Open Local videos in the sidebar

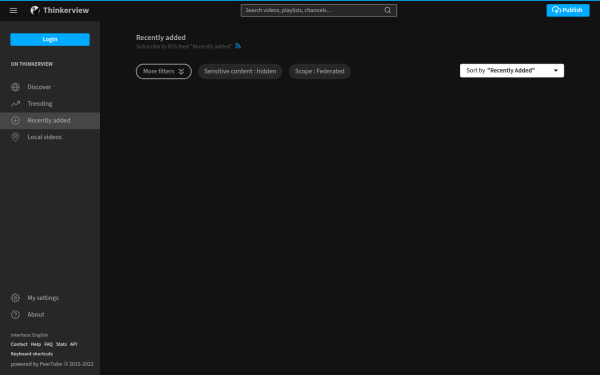click(x=50, y=137)
